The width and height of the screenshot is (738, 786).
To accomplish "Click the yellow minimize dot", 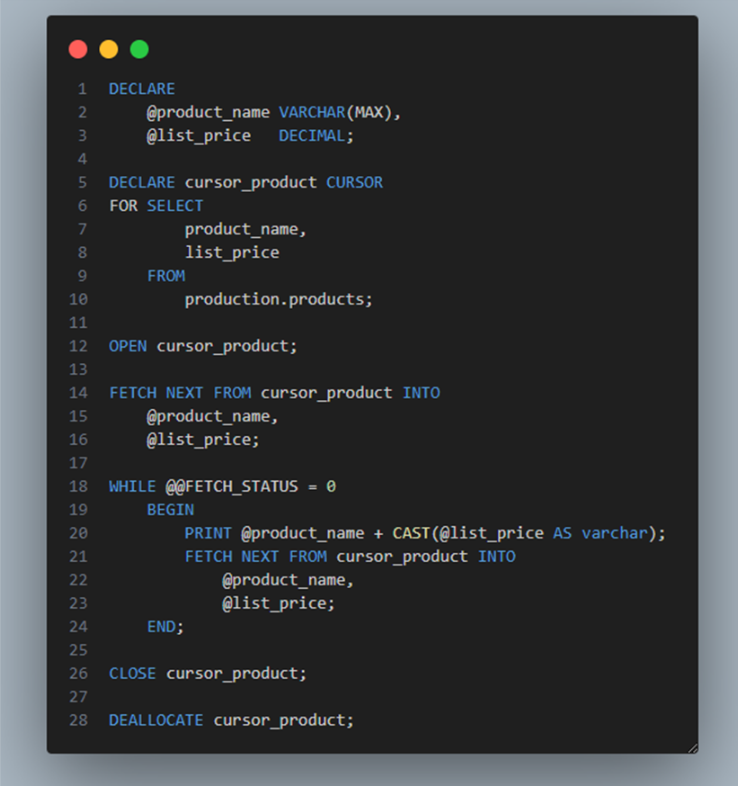I will coord(108,49).
